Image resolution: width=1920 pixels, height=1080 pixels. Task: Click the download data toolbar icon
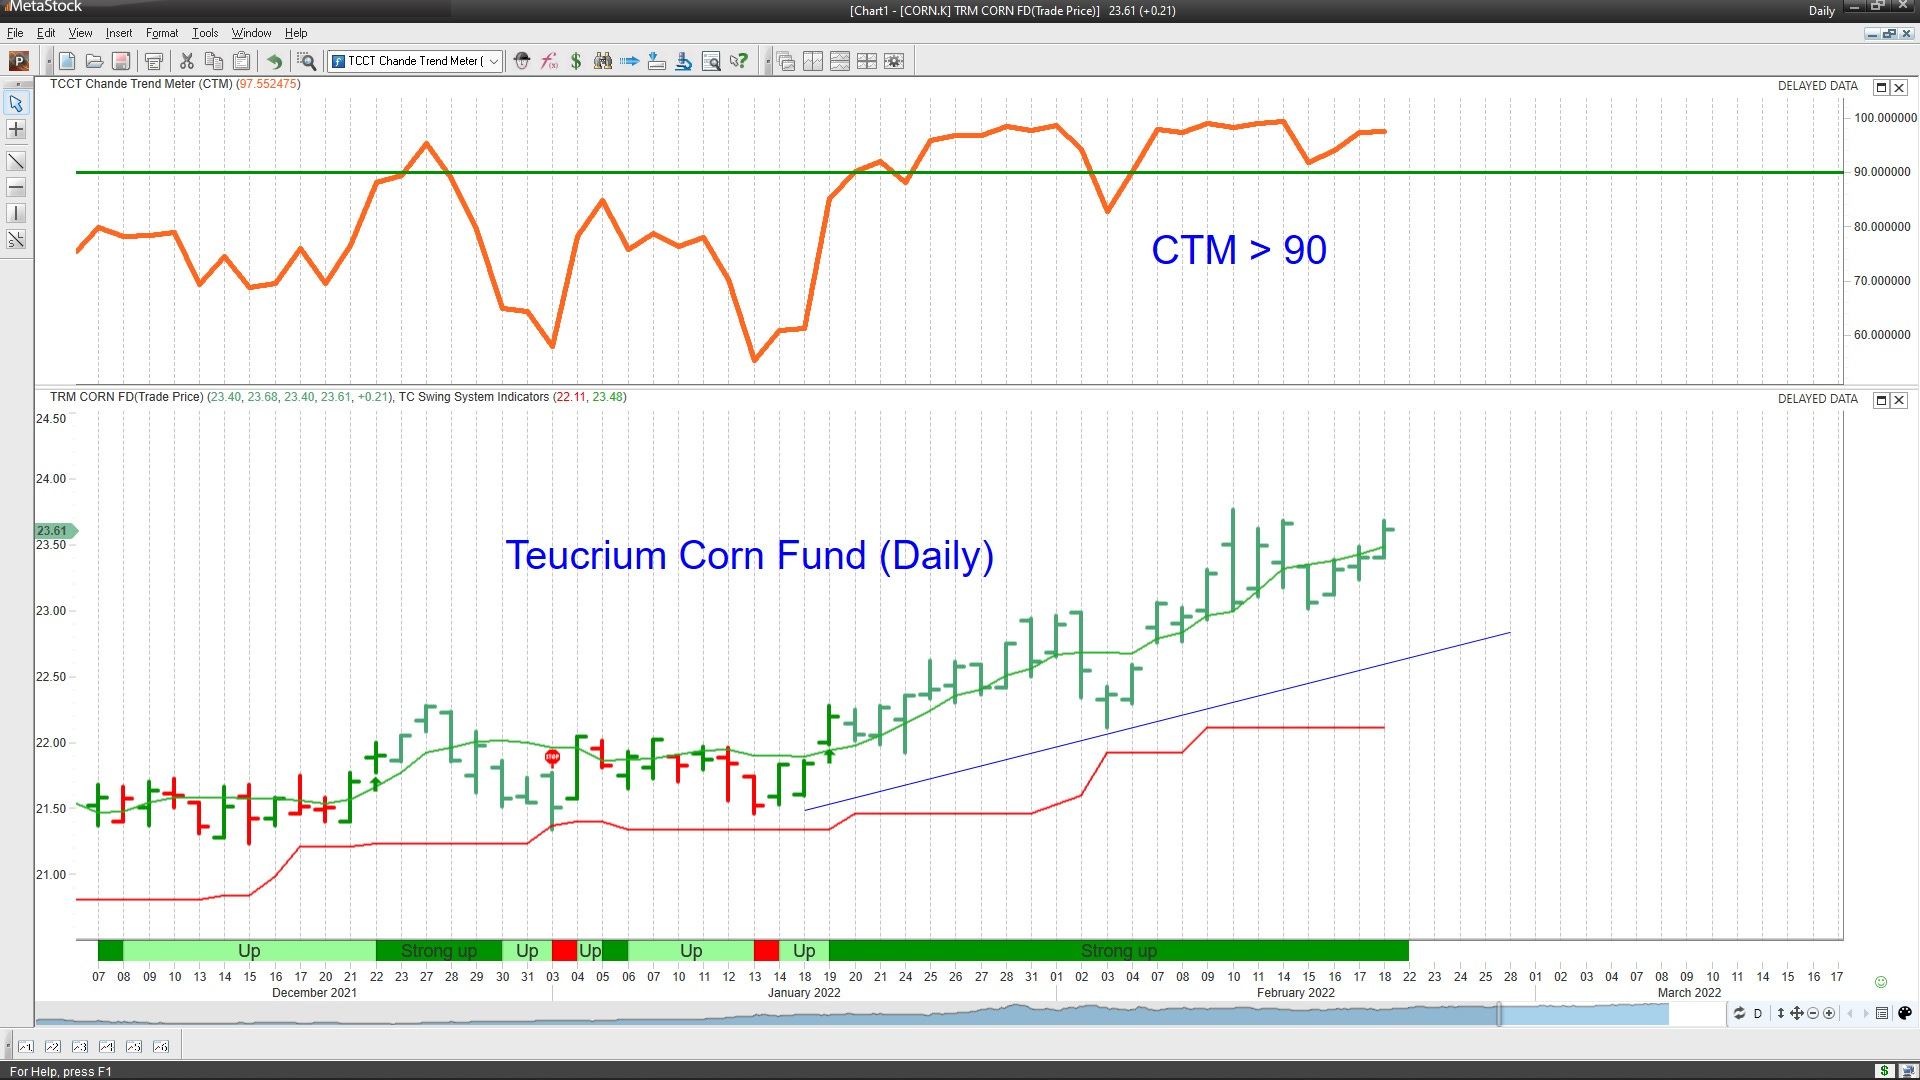point(657,61)
